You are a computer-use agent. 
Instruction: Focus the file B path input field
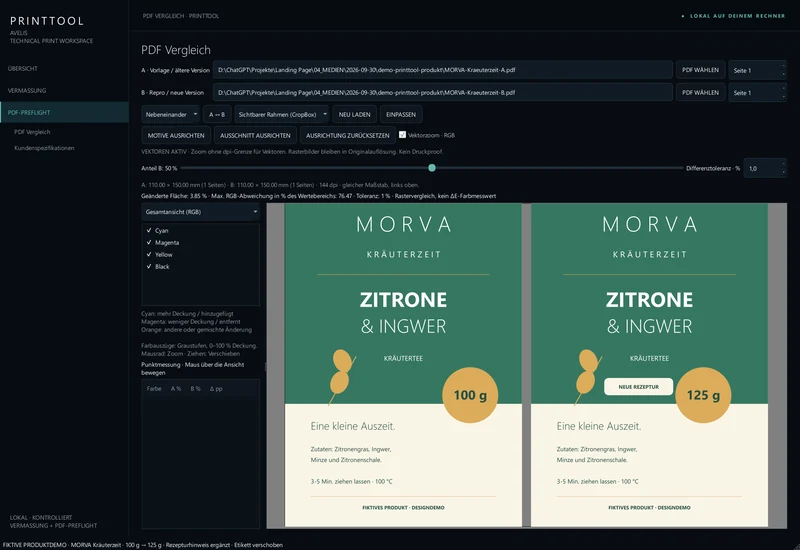(x=442, y=92)
